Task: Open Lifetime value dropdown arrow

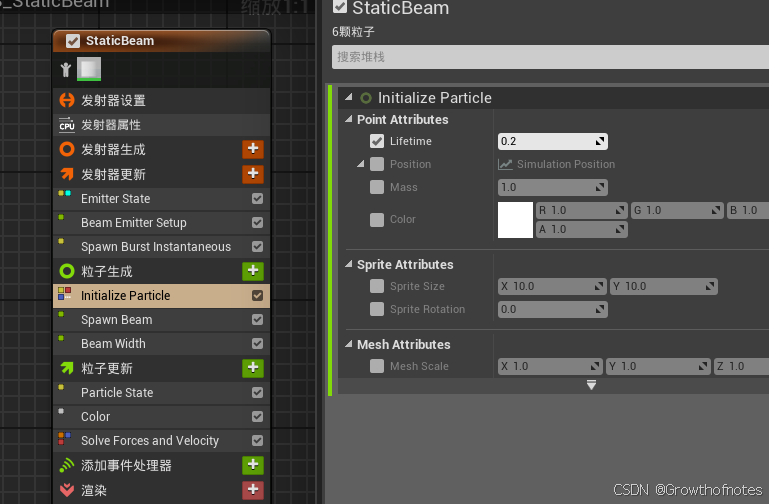Action: click(600, 141)
